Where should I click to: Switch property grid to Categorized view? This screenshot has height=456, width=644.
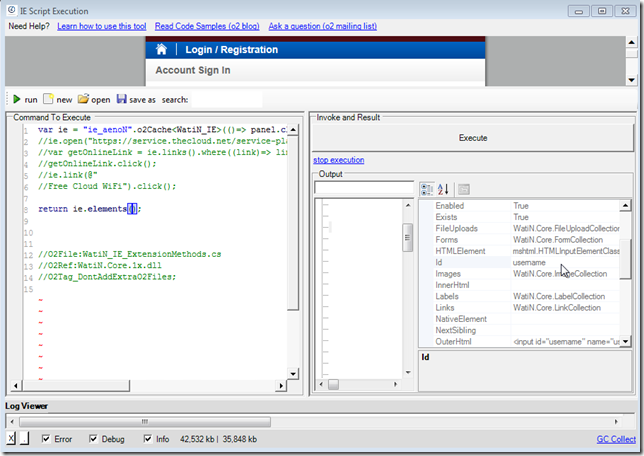[x=427, y=189]
